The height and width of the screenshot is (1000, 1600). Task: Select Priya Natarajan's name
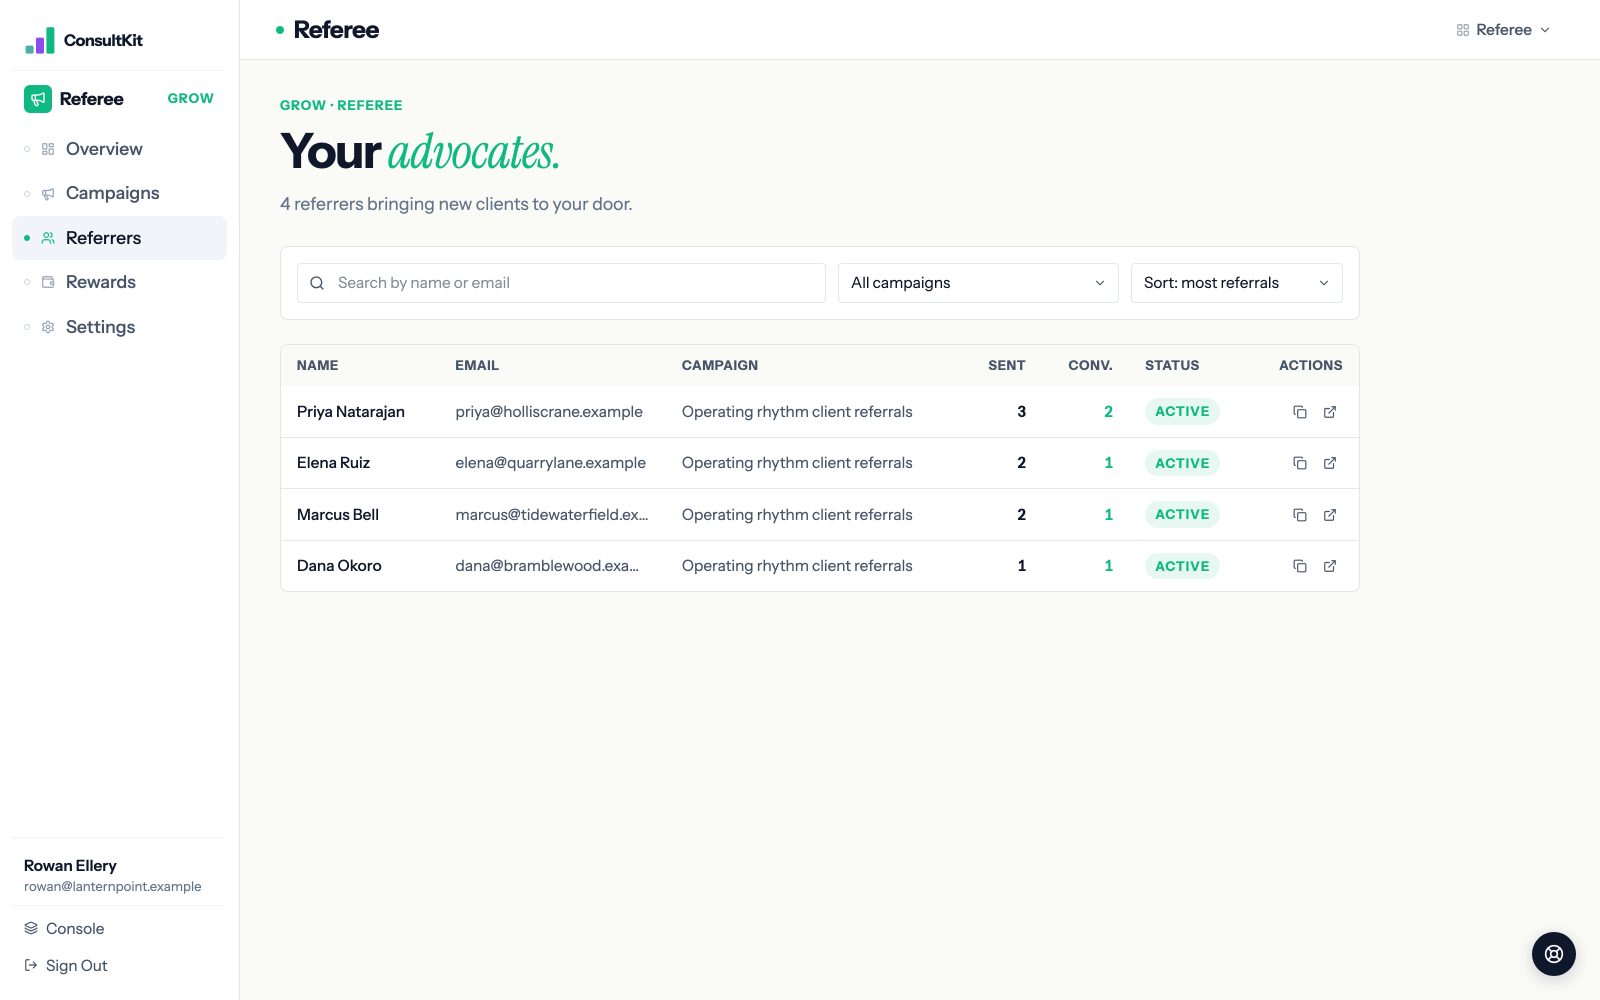tap(351, 412)
